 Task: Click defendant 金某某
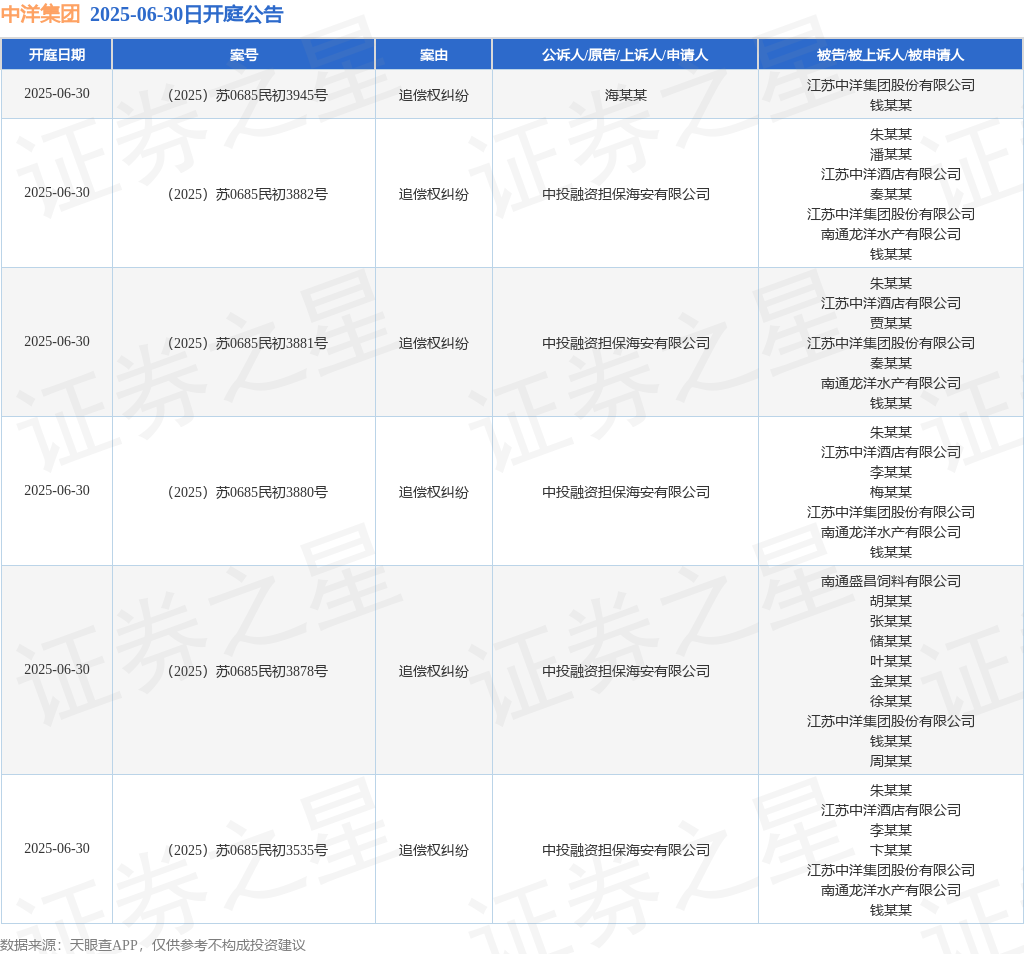891,680
